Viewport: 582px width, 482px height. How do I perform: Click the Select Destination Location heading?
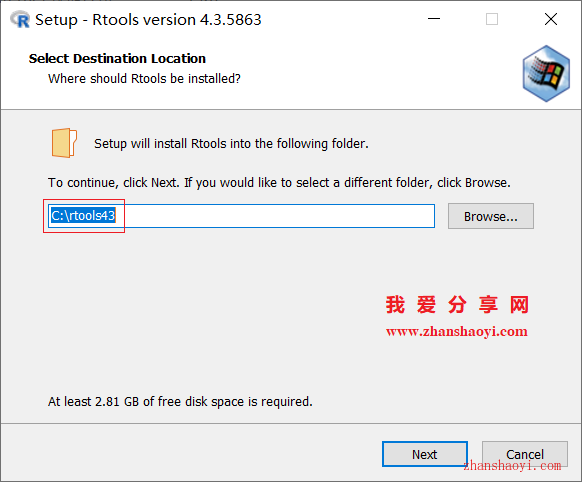tap(117, 59)
